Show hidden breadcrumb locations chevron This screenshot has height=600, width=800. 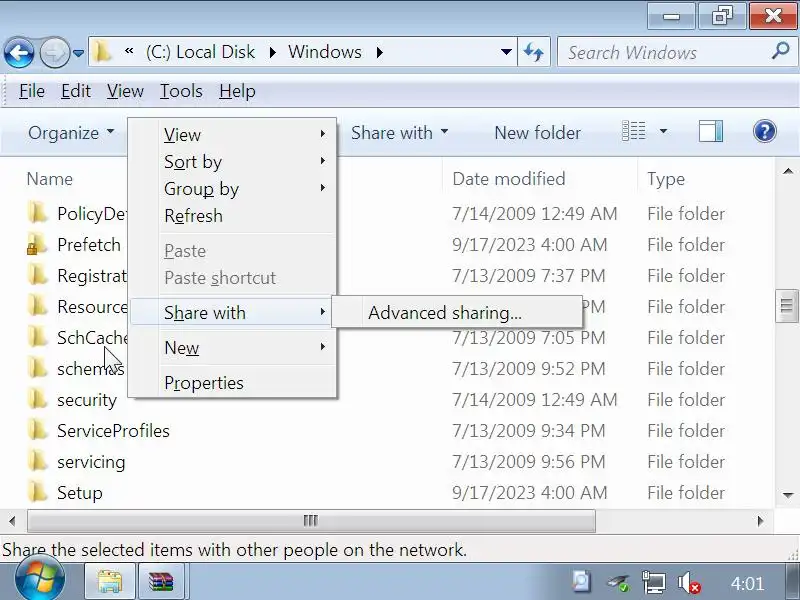pos(129,51)
